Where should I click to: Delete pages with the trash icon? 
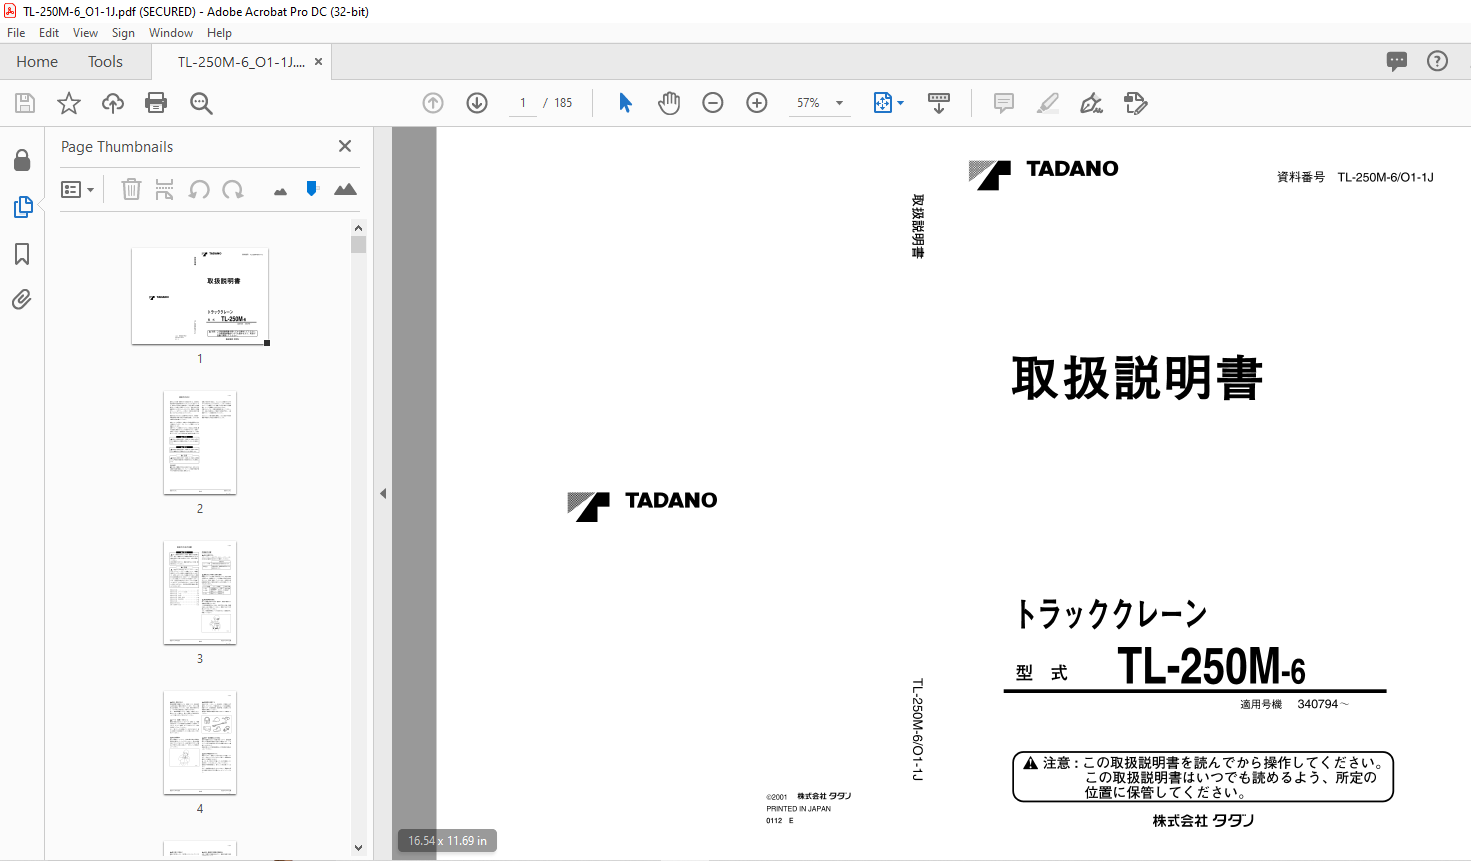point(131,189)
